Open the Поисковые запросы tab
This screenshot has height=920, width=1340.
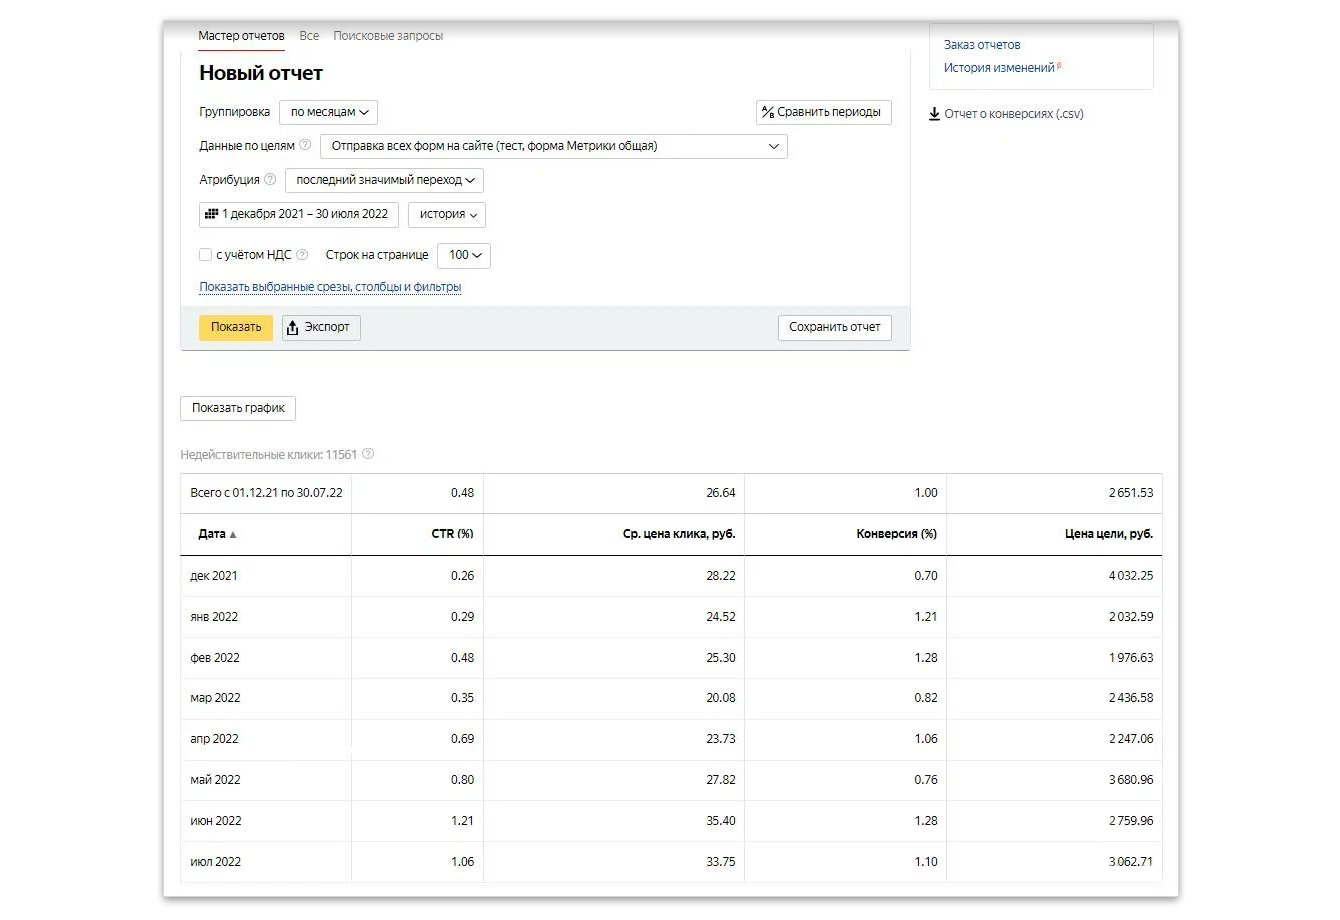388,36
